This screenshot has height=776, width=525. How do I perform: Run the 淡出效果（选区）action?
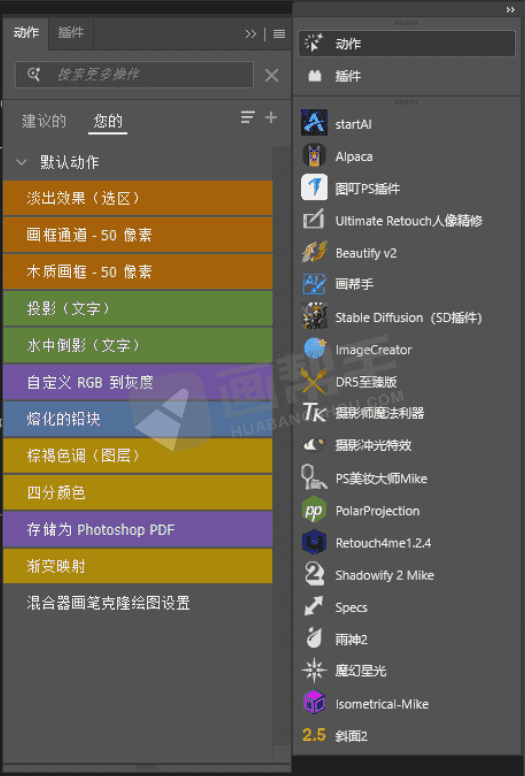pos(138,198)
